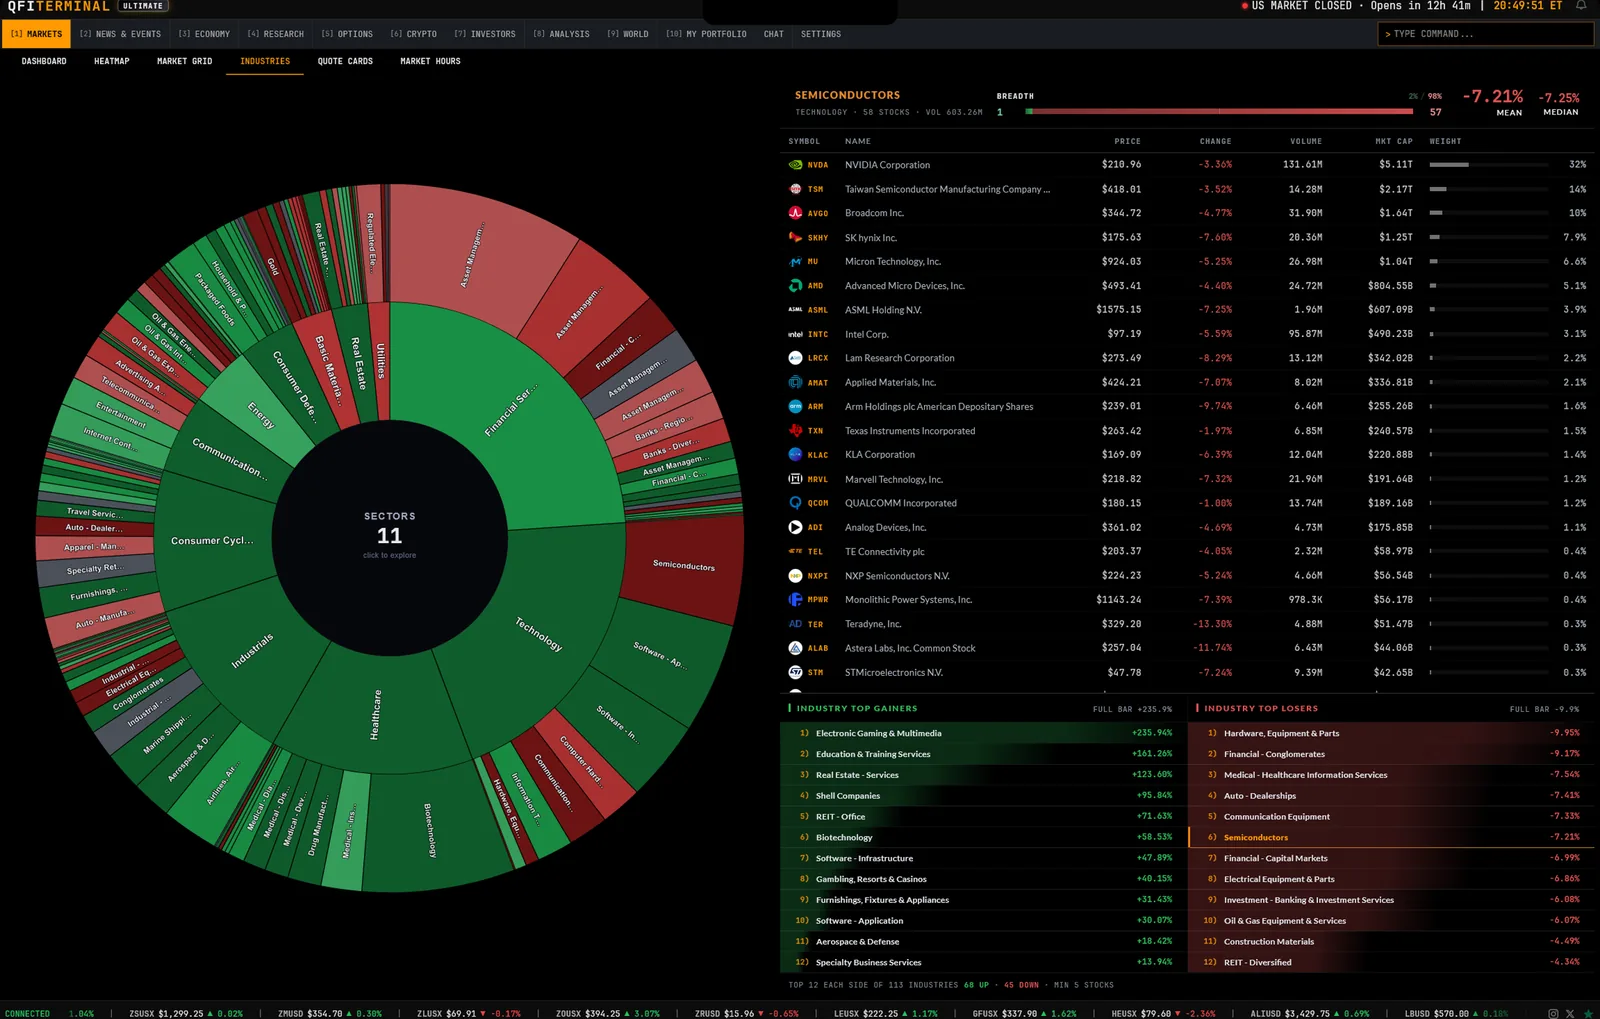Open the Markets main tab
The width and height of the screenshot is (1600, 1019).
pos(36,34)
